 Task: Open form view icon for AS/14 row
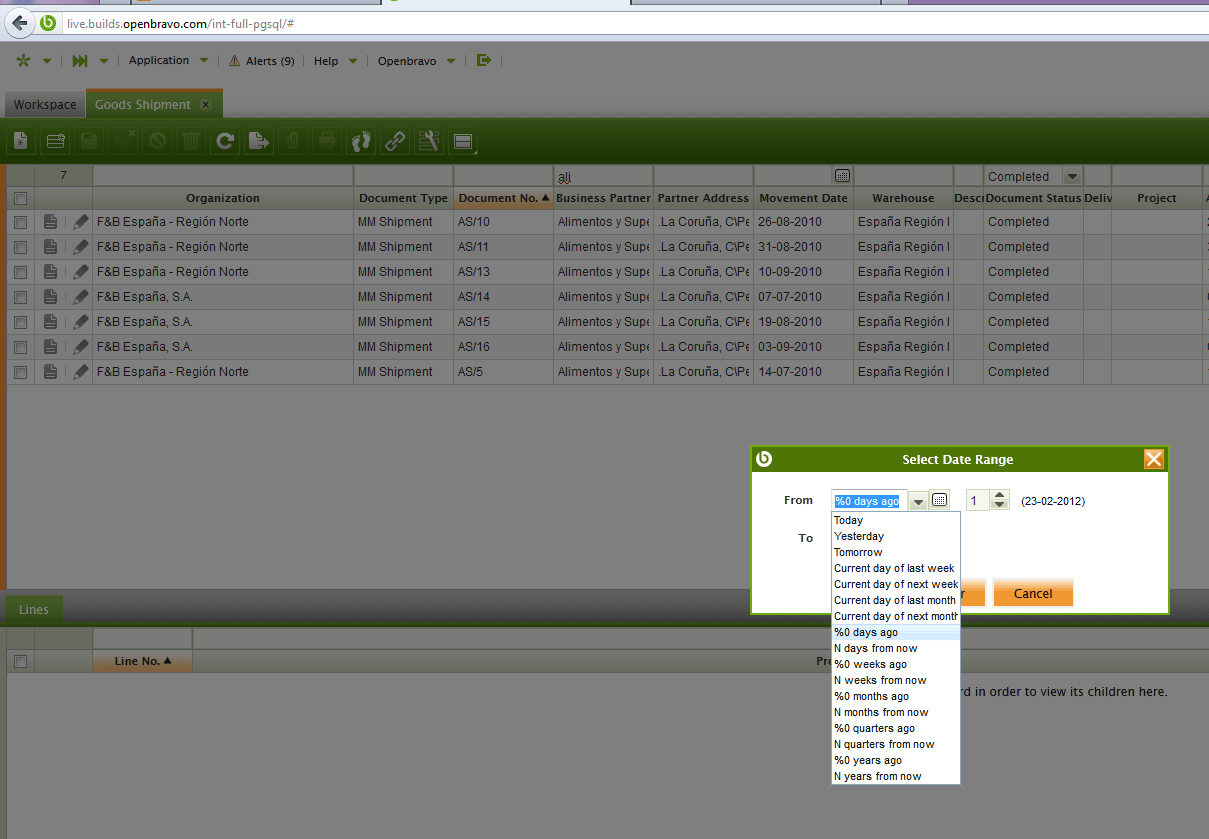pyautogui.click(x=51, y=297)
